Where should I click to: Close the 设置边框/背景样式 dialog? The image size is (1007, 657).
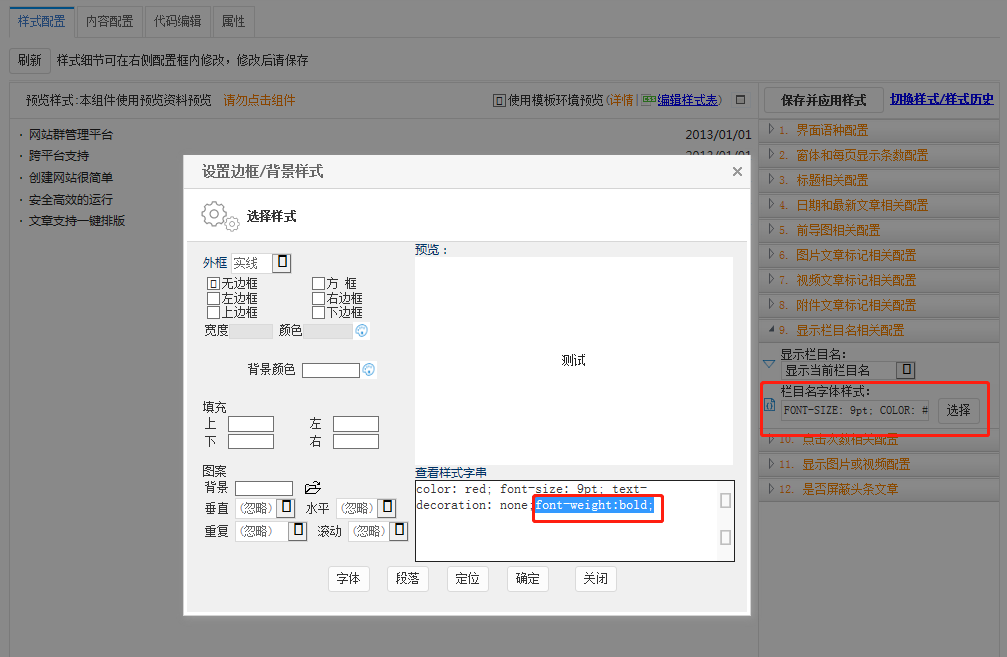click(737, 171)
